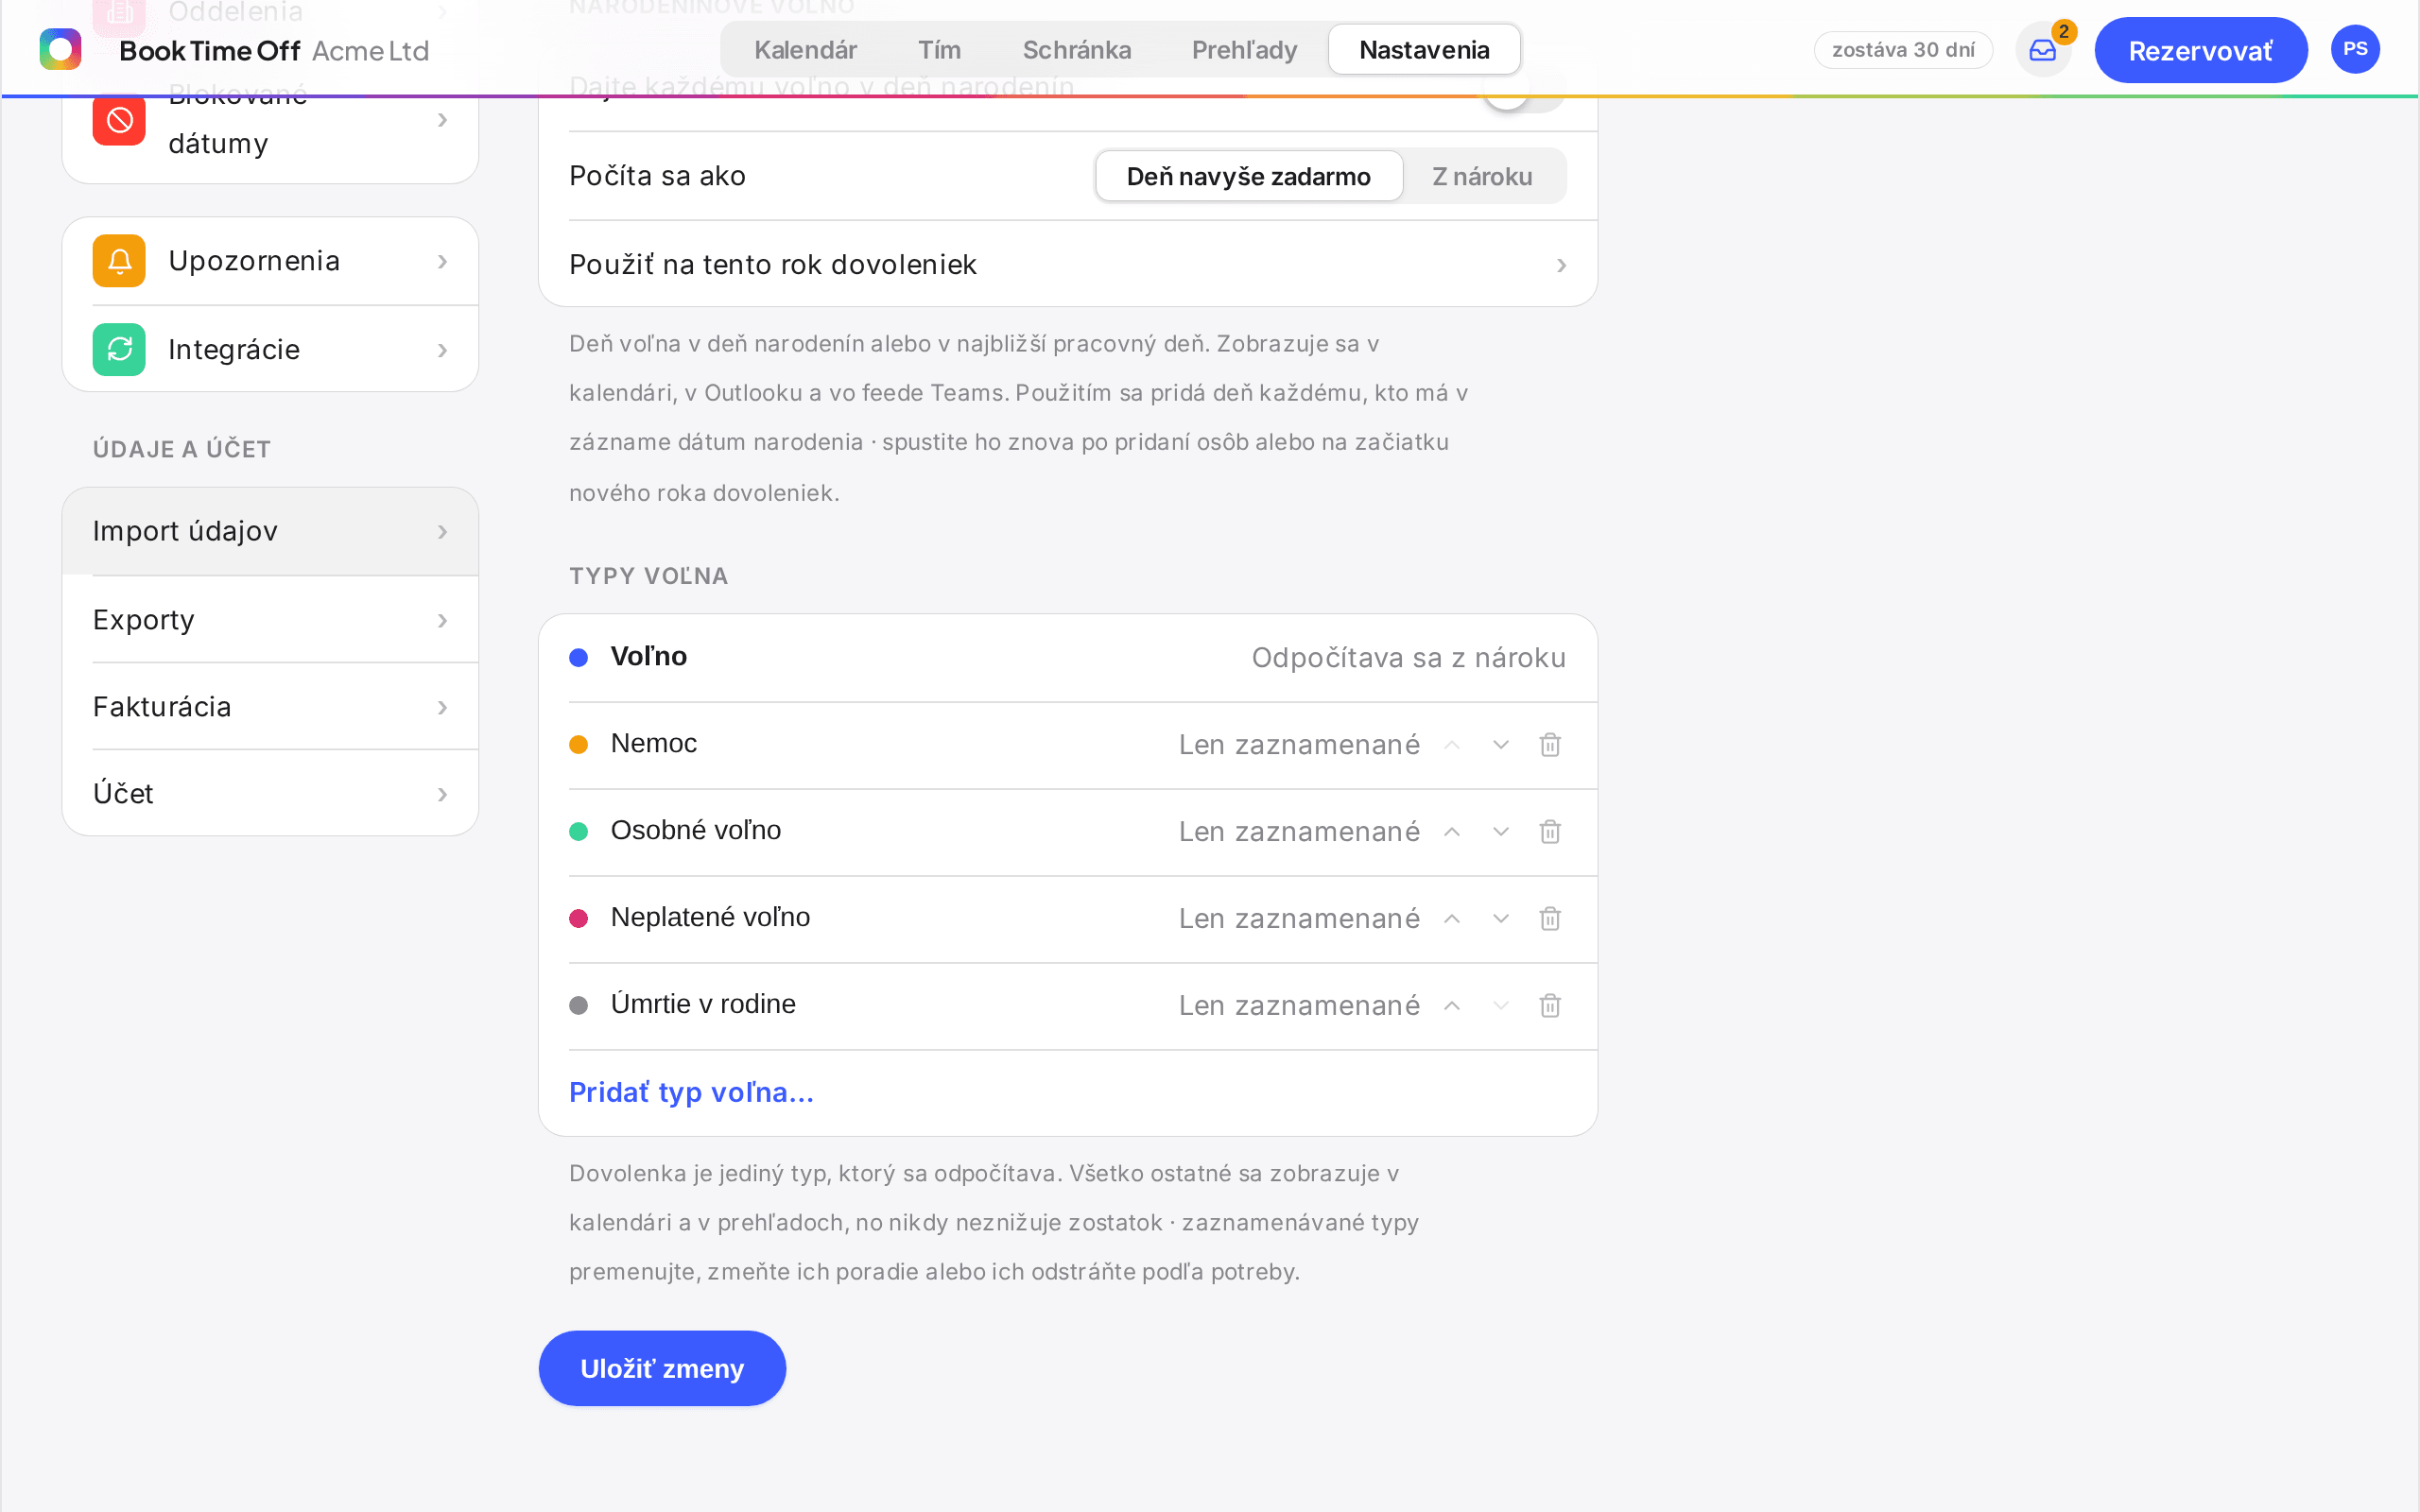
Task: Select Z nároku option
Action: pos(1482,176)
